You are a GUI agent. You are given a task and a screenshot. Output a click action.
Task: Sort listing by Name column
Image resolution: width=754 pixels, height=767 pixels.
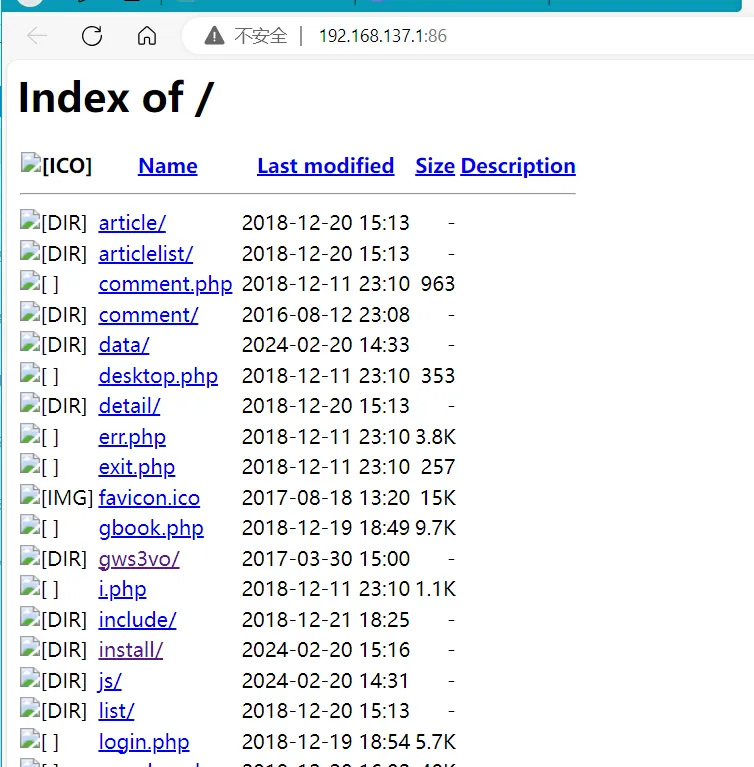click(167, 166)
